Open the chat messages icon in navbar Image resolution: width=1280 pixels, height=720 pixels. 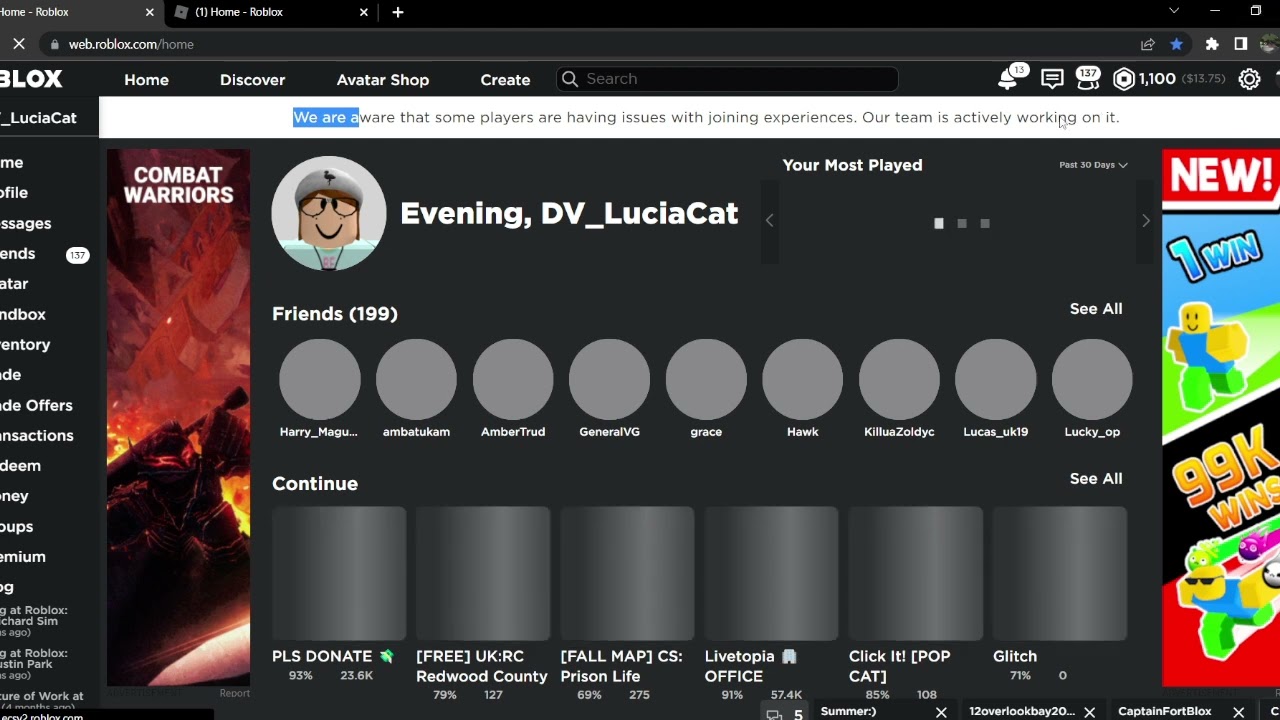point(1052,79)
